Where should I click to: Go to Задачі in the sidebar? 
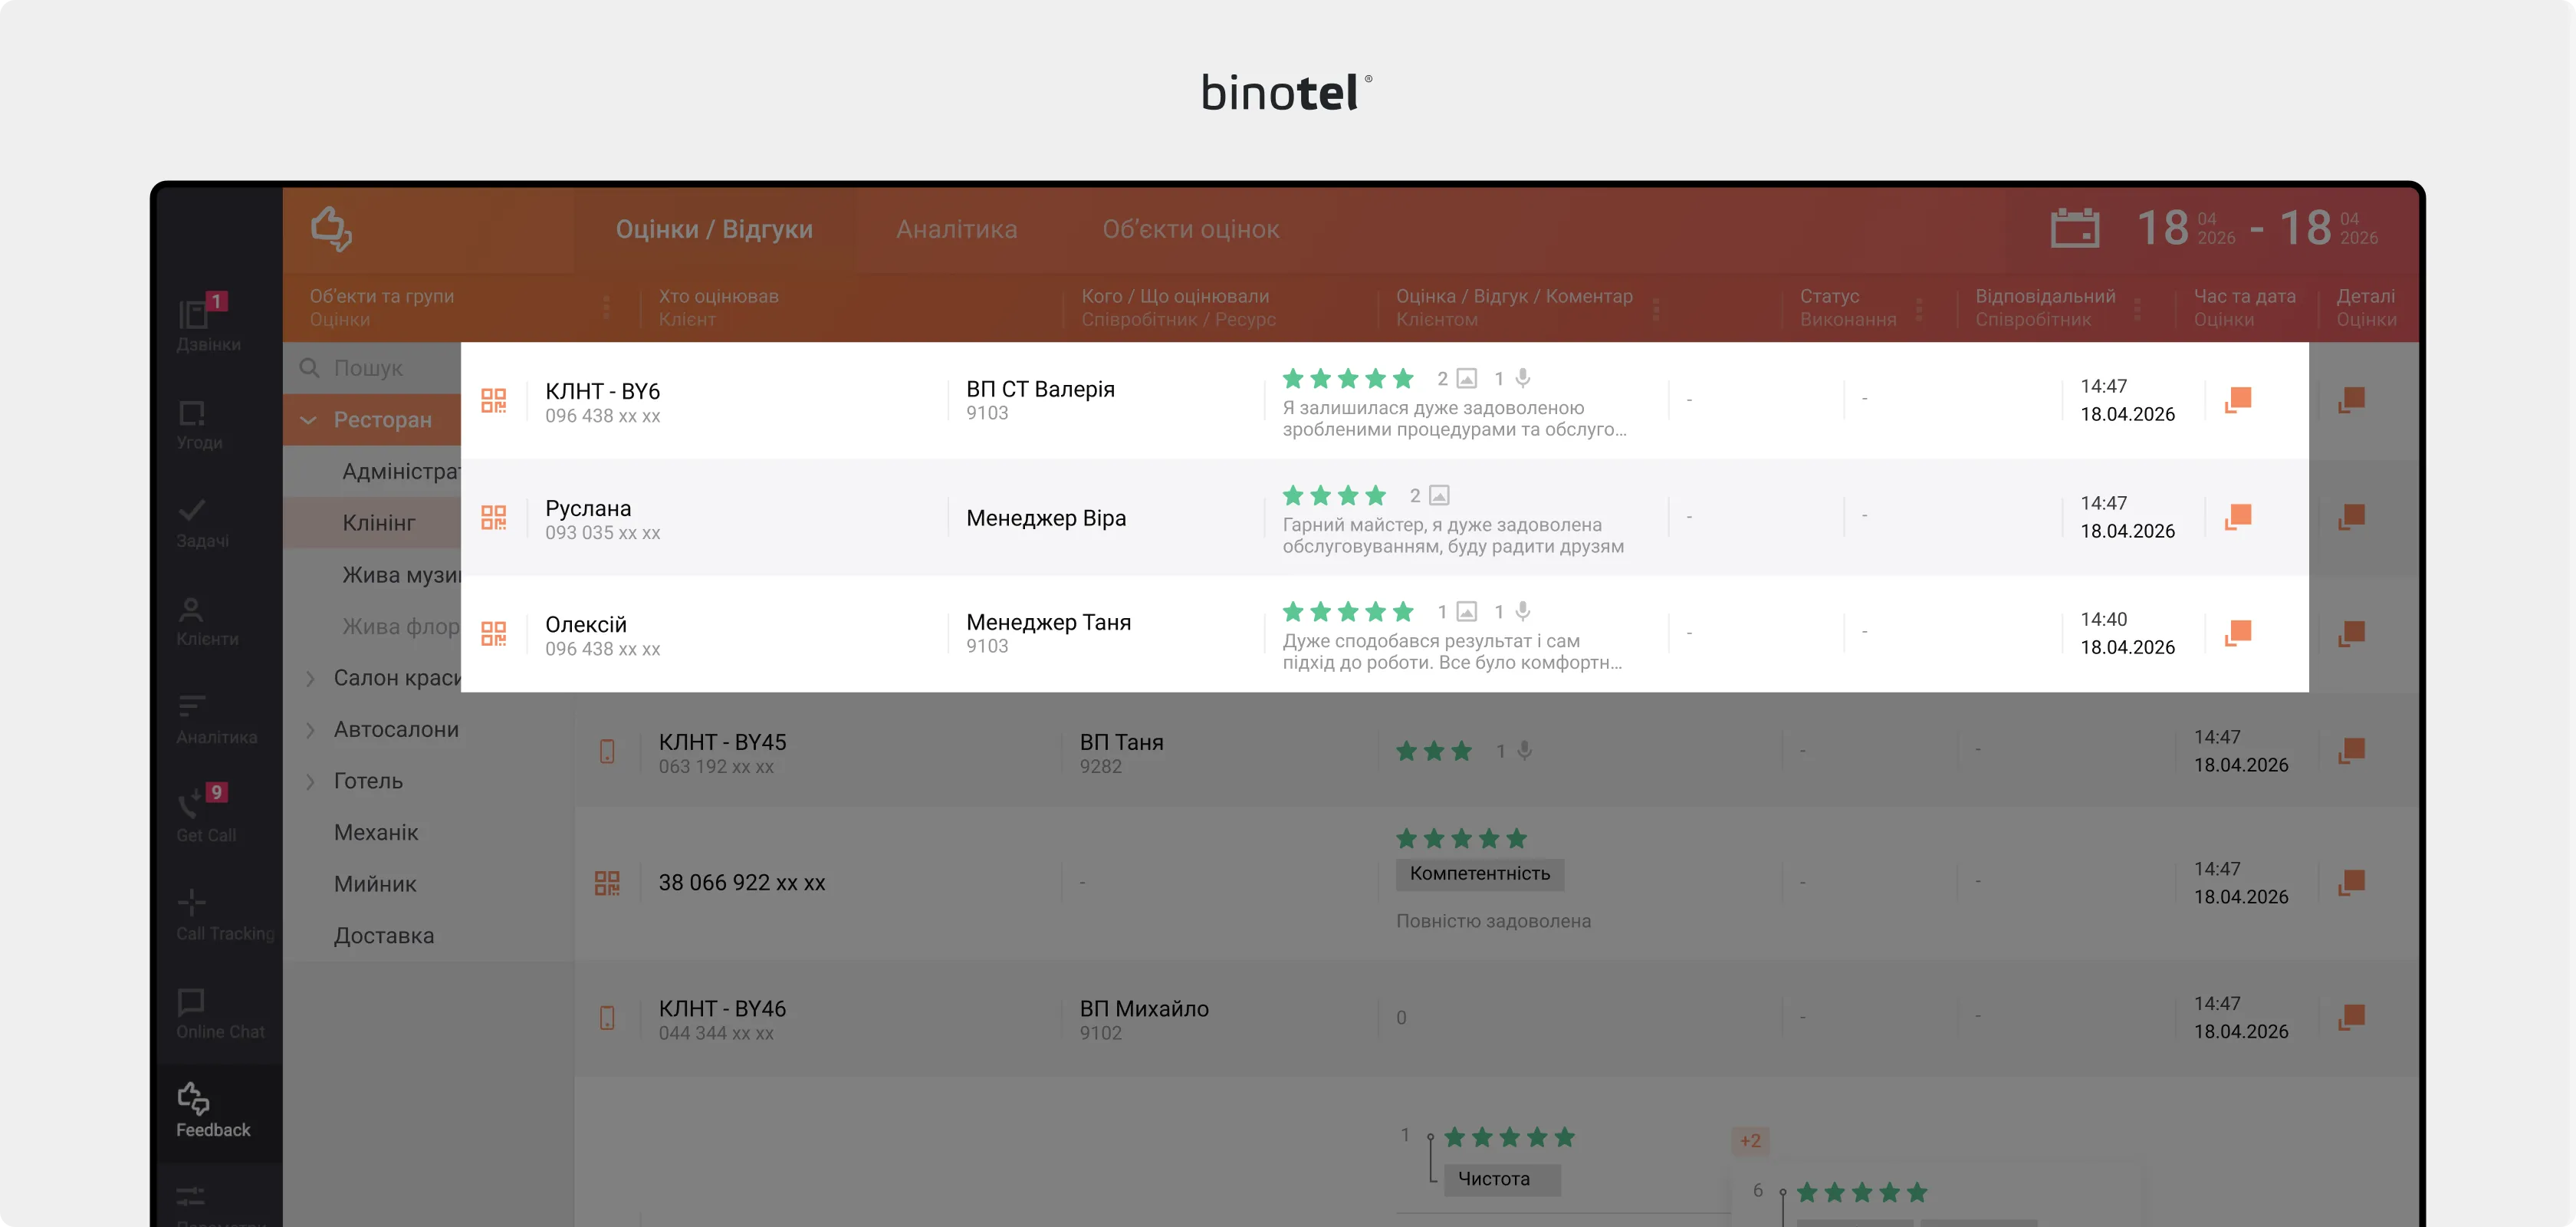pyautogui.click(x=202, y=523)
